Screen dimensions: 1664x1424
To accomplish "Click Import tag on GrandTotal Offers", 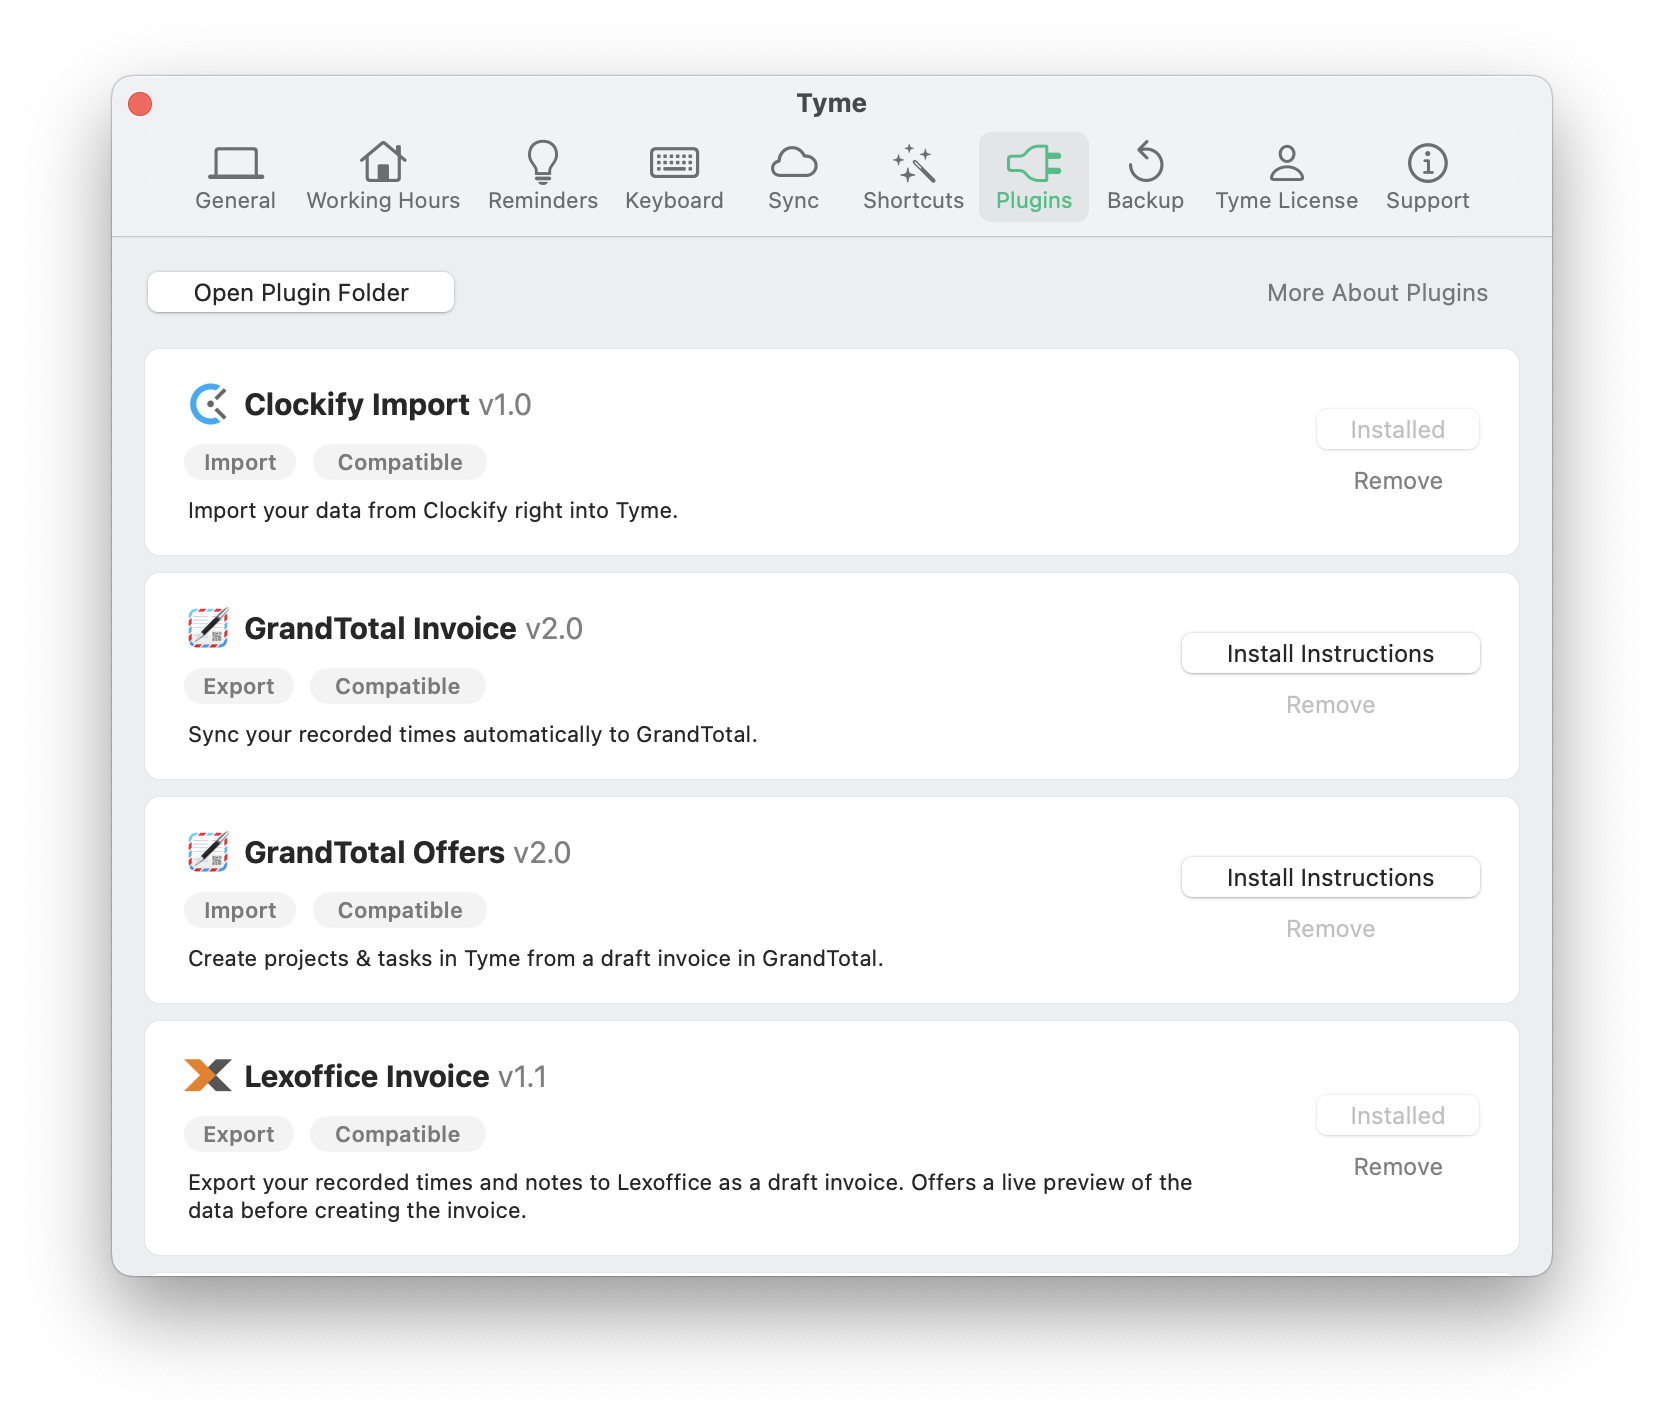I will (240, 910).
